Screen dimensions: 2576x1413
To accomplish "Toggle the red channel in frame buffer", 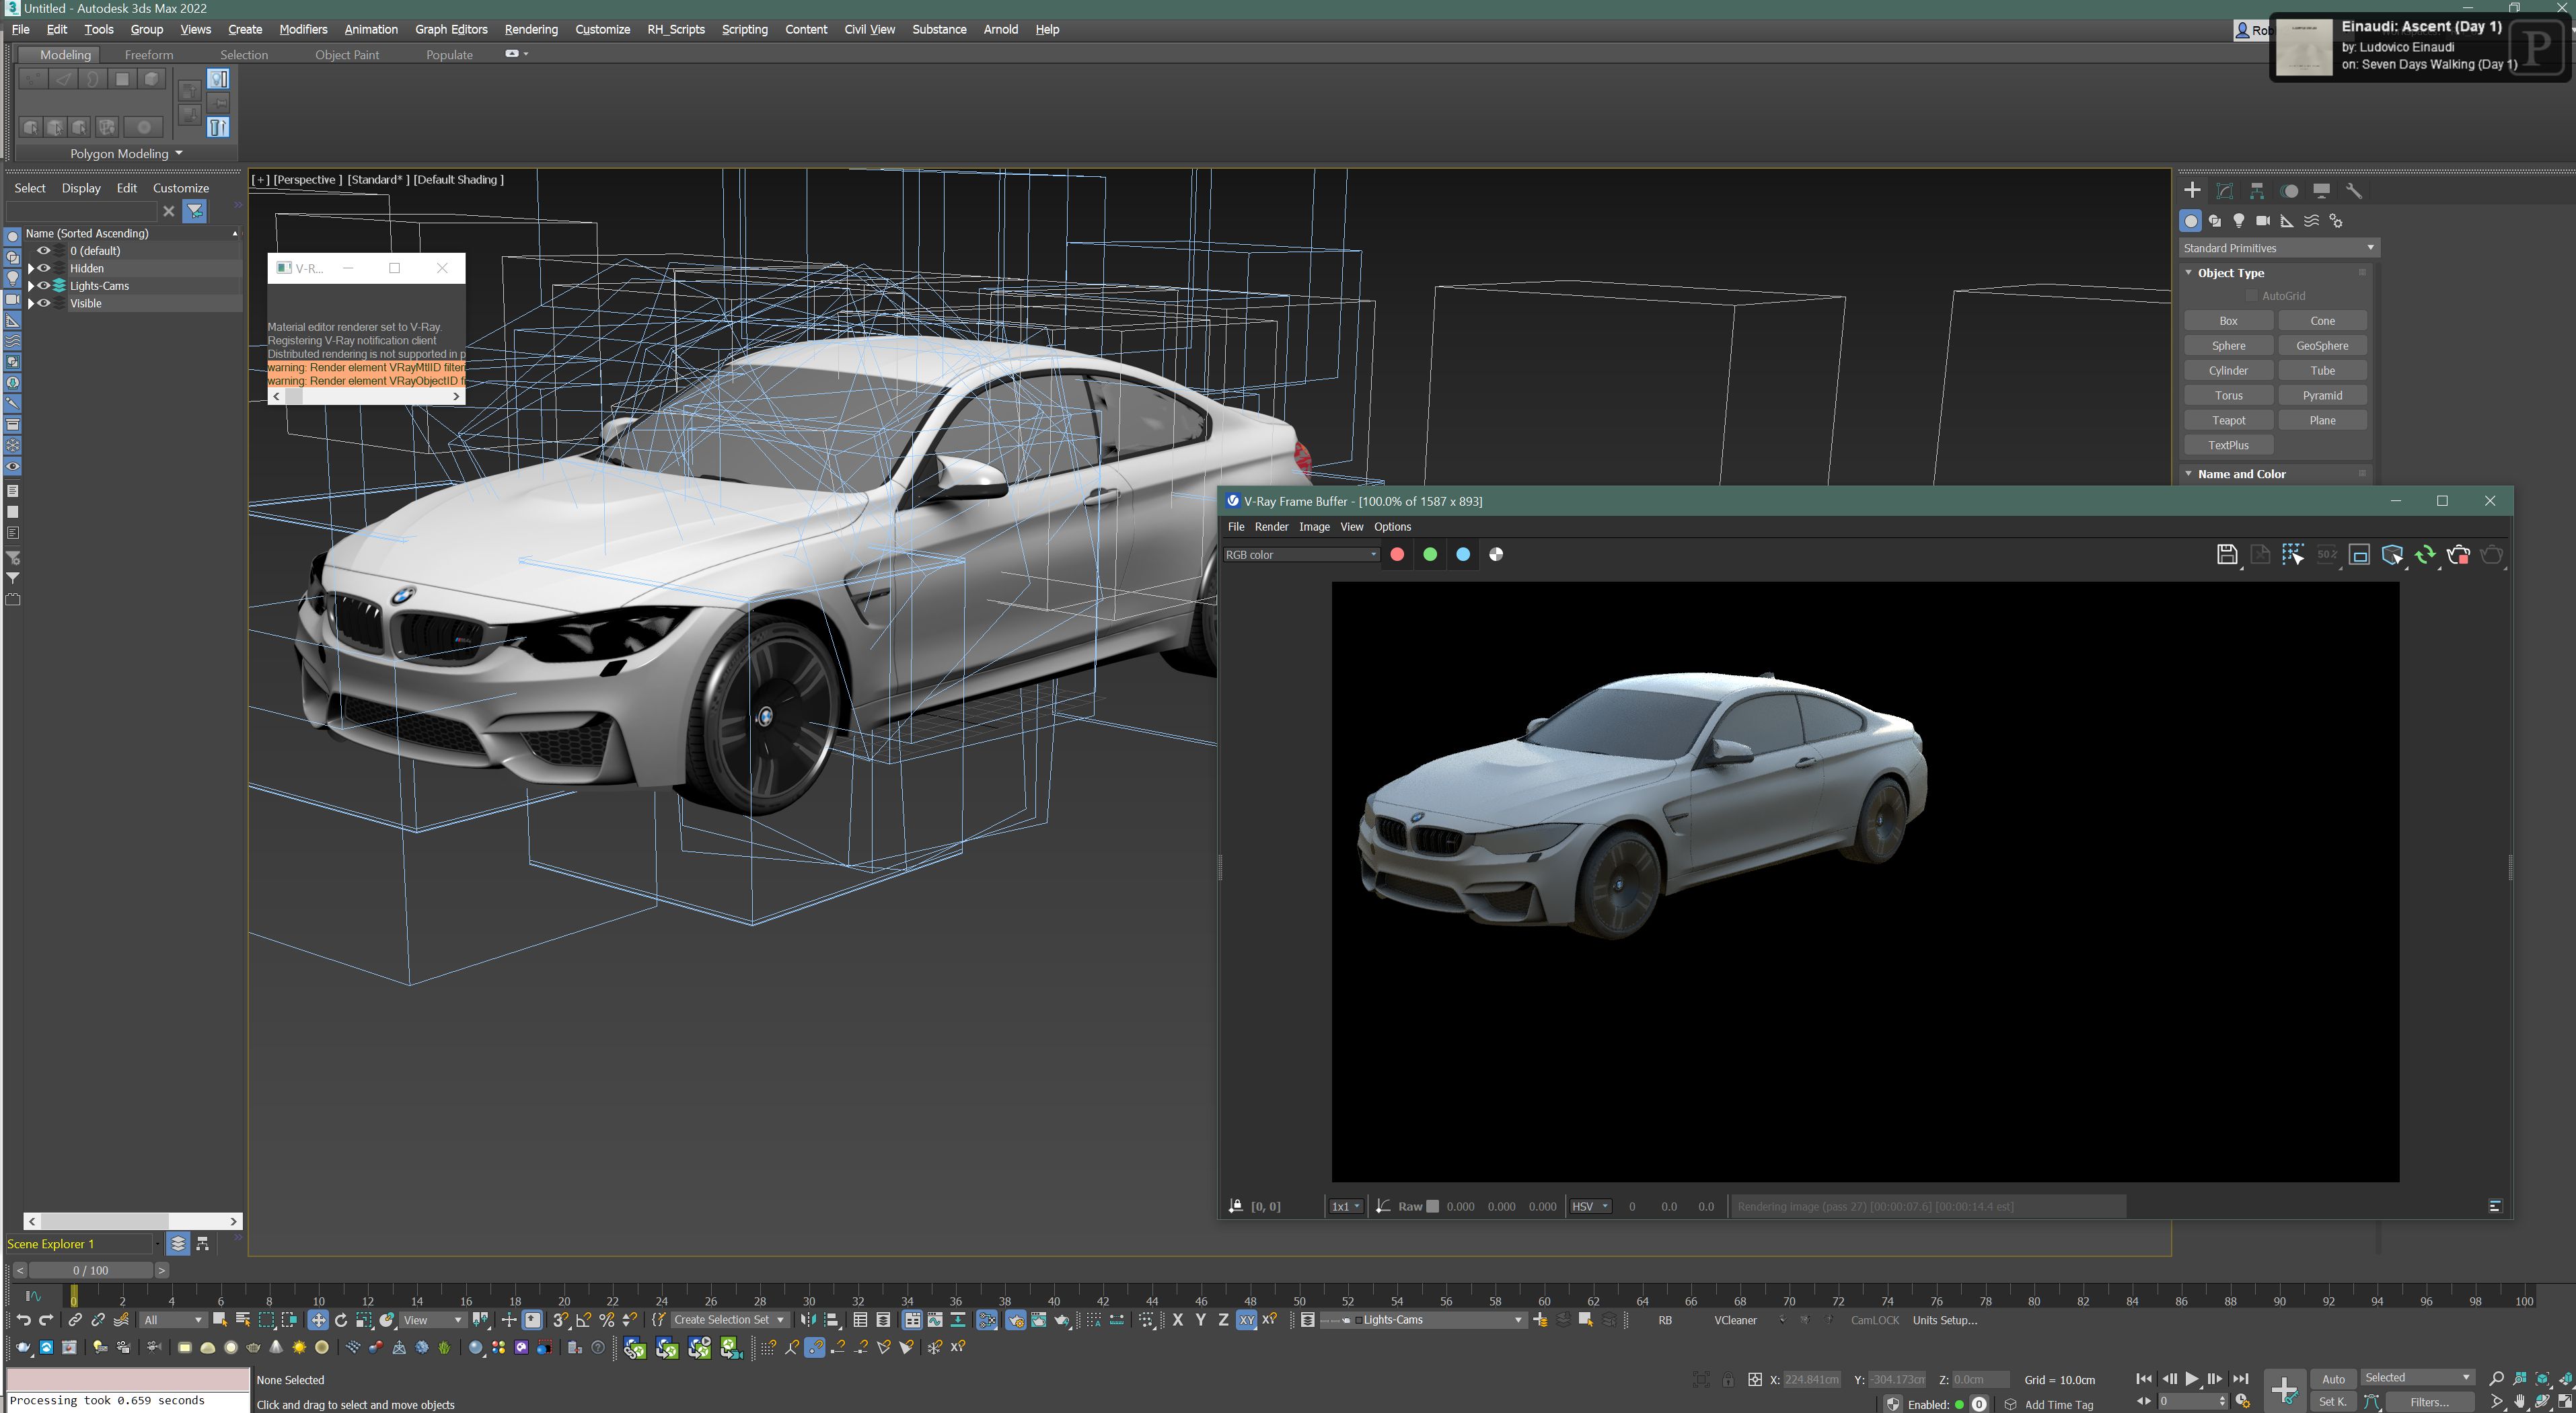I will coord(1398,554).
